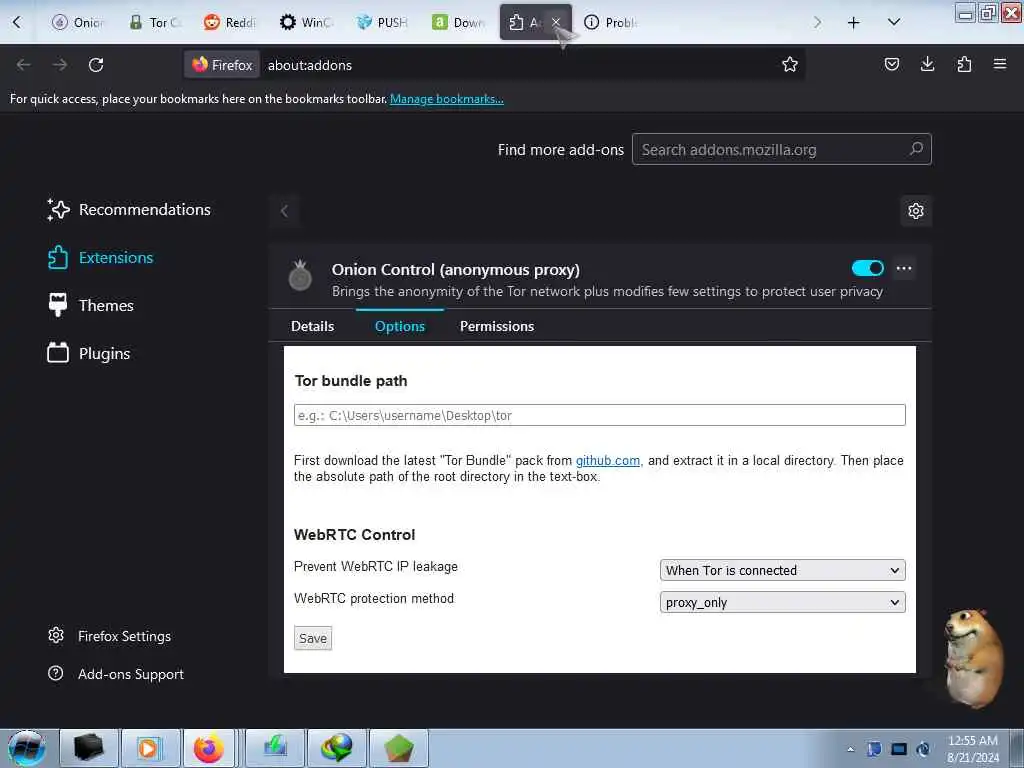Follow the github.com link

pyautogui.click(x=607, y=460)
